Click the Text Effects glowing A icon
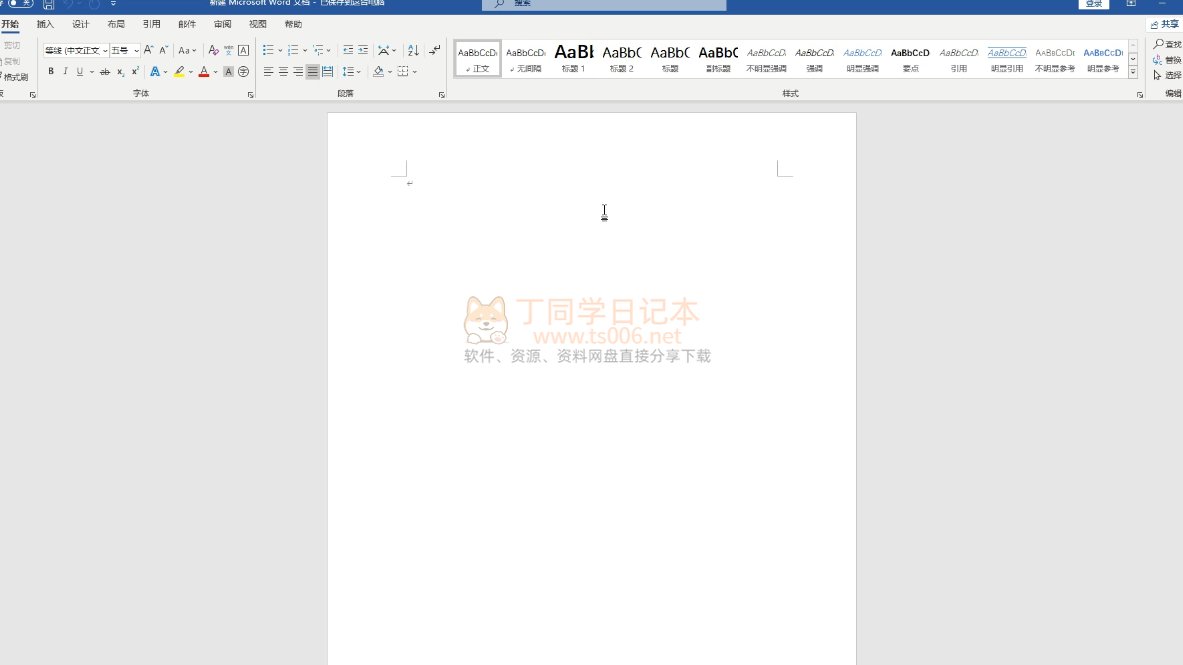The image size is (1183, 665). (x=155, y=72)
